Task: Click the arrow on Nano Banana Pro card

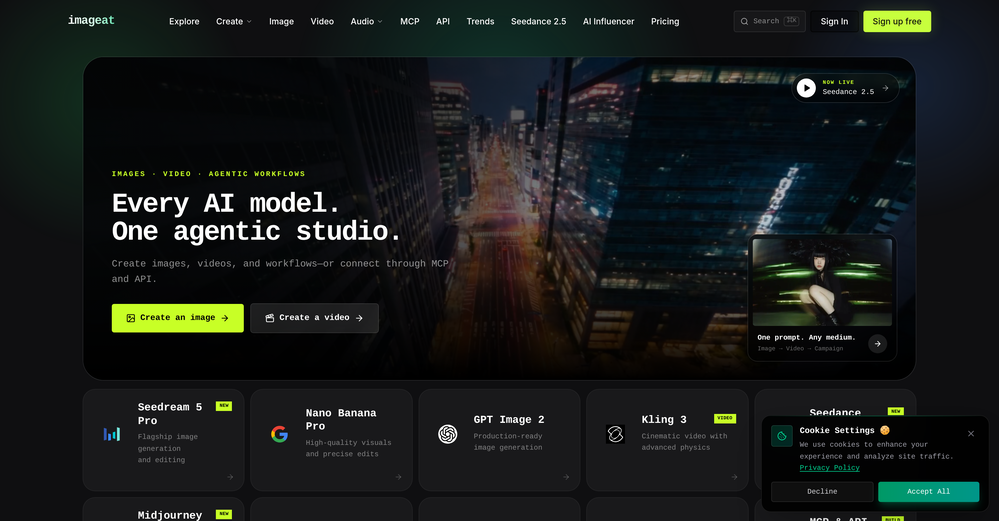Action: coord(398,477)
